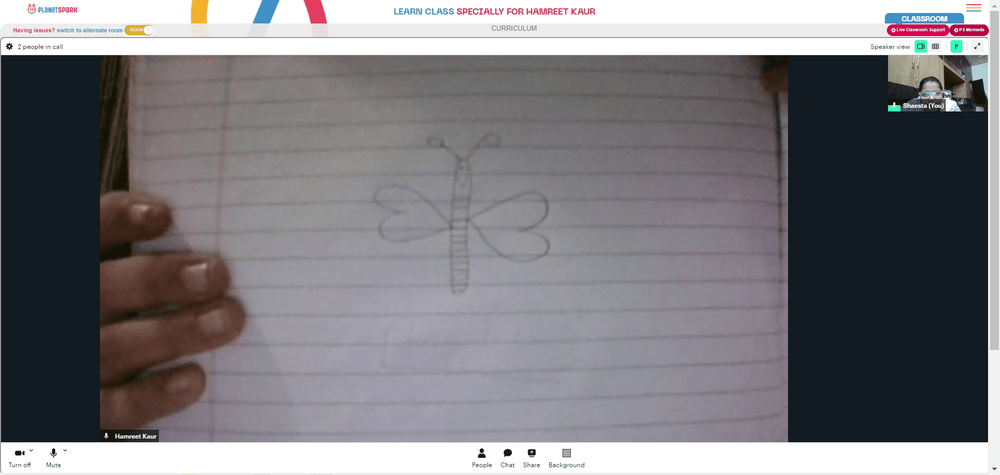Click the '2 people in call' text
The height and width of the screenshot is (475, 1000).
[40, 47]
